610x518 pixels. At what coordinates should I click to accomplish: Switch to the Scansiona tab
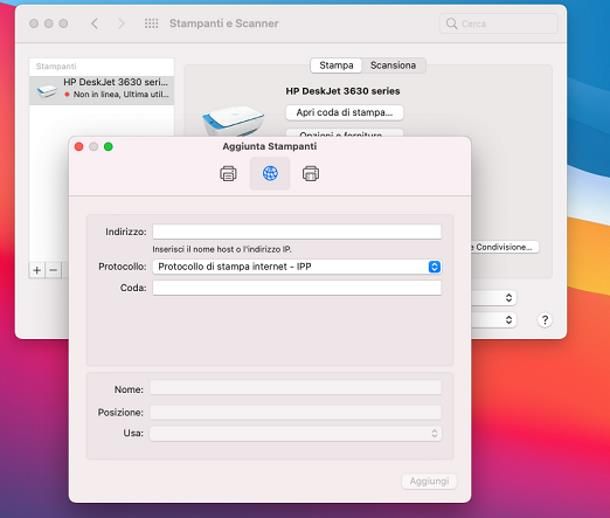(393, 65)
